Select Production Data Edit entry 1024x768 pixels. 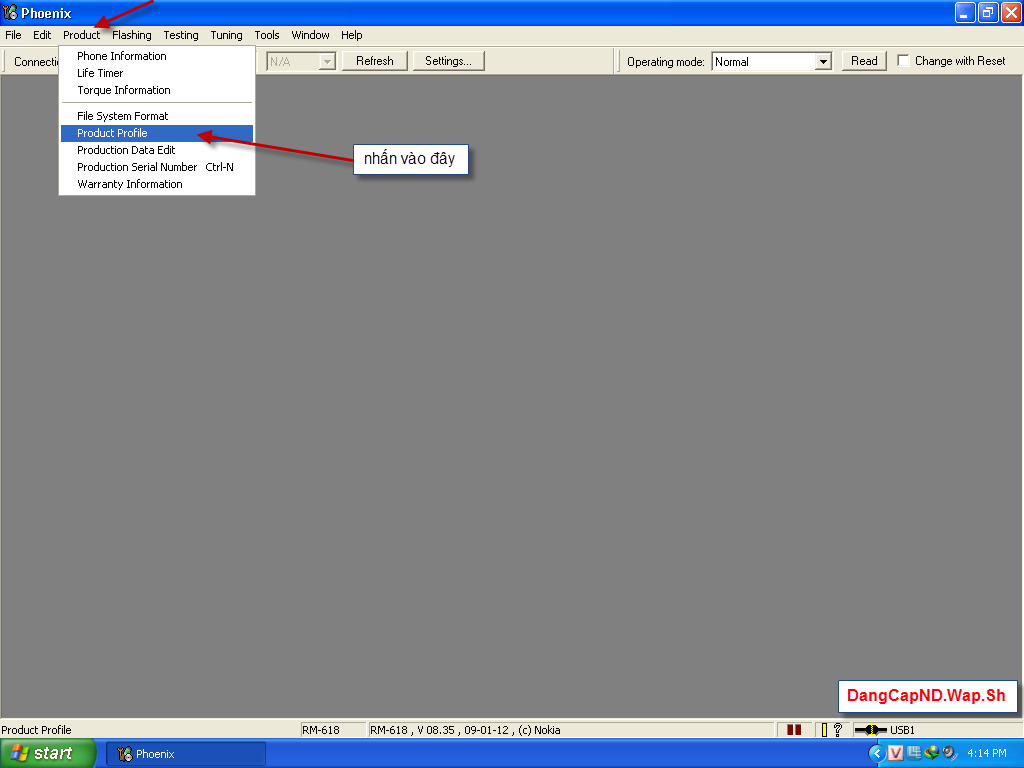tap(157, 150)
